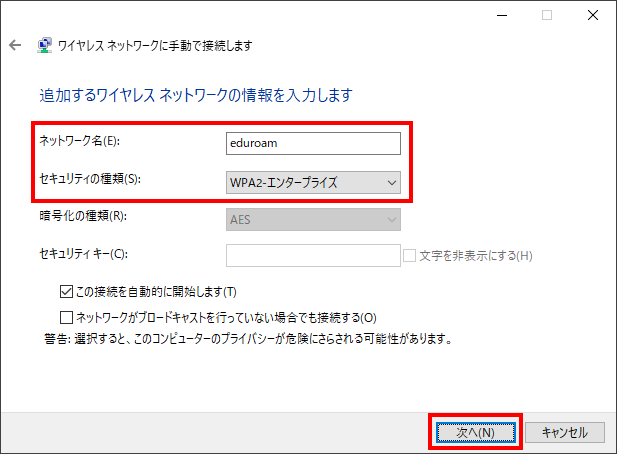This screenshot has height=454, width=617.
Task: Click the 暗号化の種類(R) label
Action: pos(83,216)
